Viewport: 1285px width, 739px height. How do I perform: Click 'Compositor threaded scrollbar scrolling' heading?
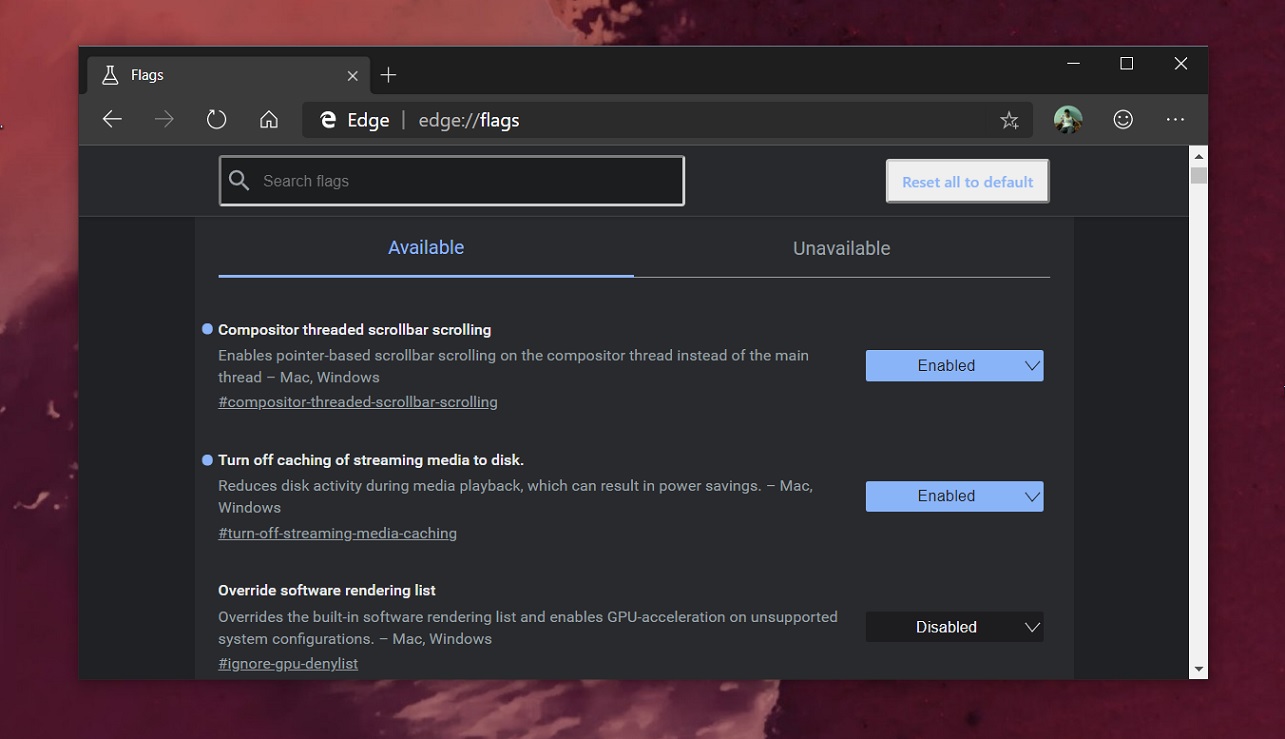[354, 329]
